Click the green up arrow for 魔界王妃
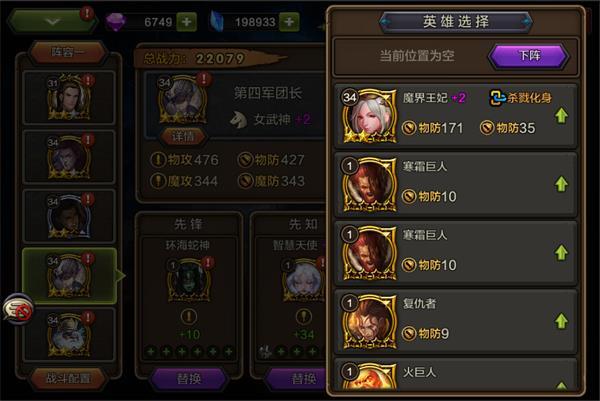 pyautogui.click(x=561, y=116)
